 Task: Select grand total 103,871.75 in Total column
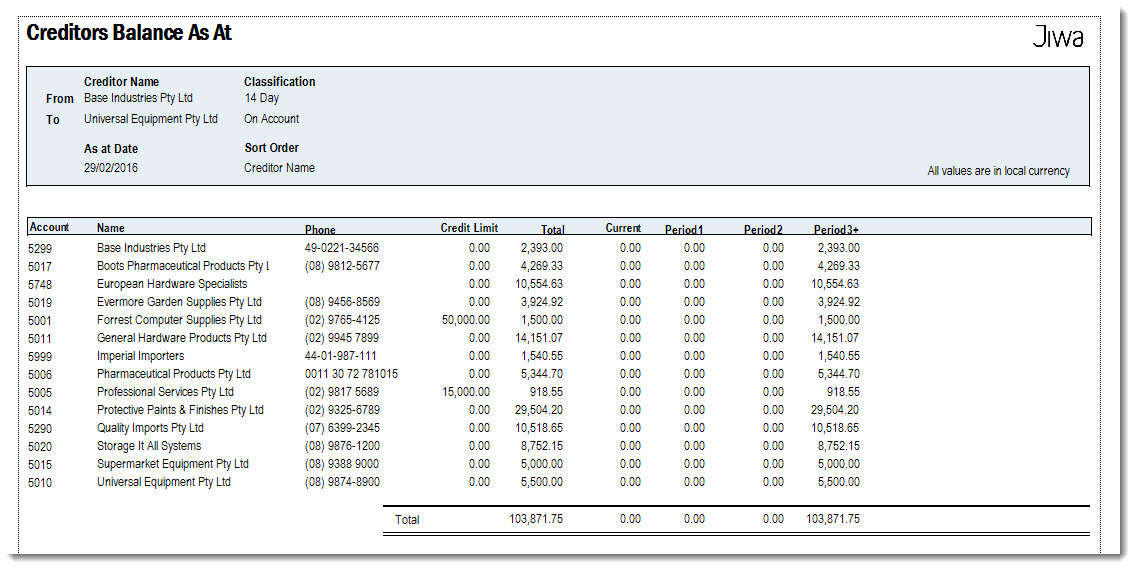tap(536, 519)
